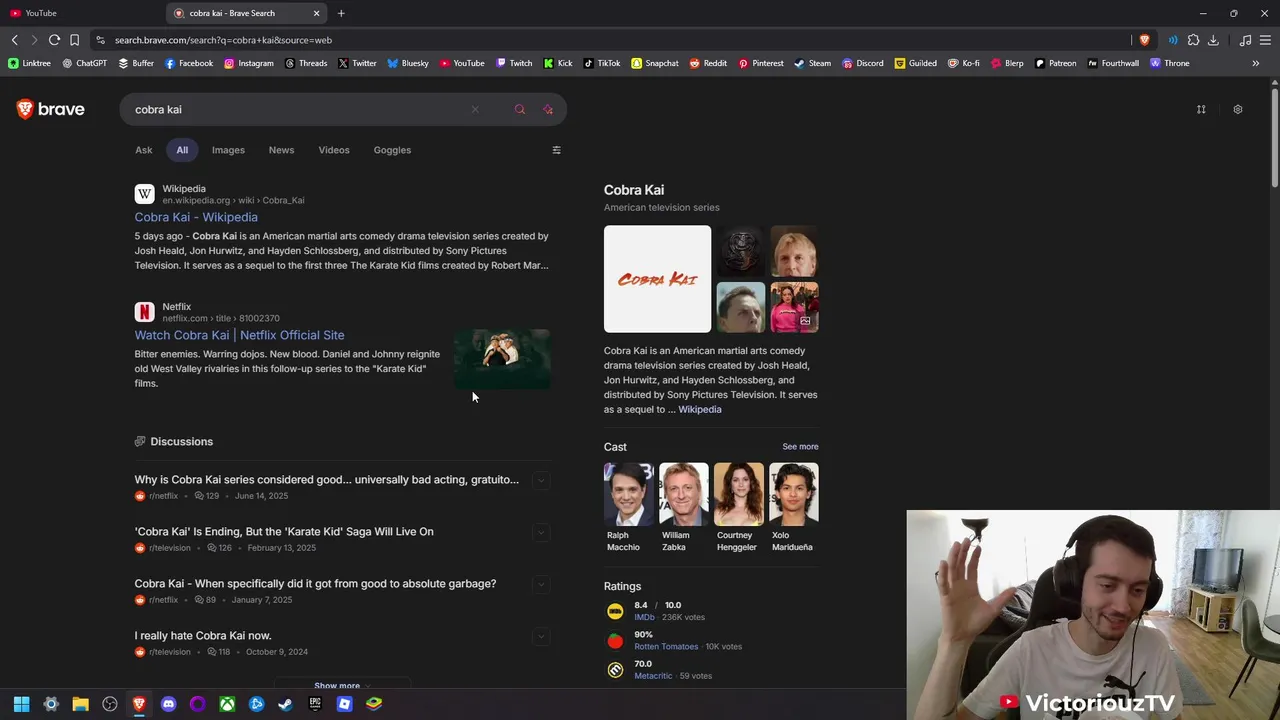Open the TikTok bookmark
Viewport: 1280px width, 720px height.
pyautogui.click(x=603, y=63)
